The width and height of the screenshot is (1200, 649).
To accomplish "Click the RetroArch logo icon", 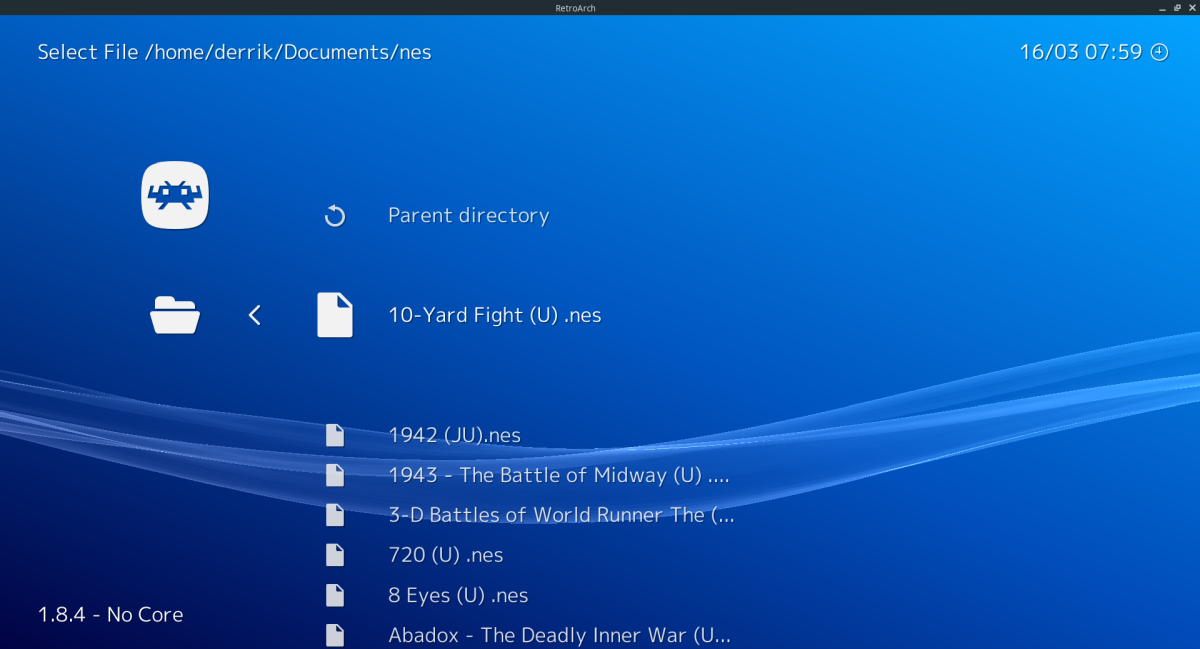I will 175,195.
